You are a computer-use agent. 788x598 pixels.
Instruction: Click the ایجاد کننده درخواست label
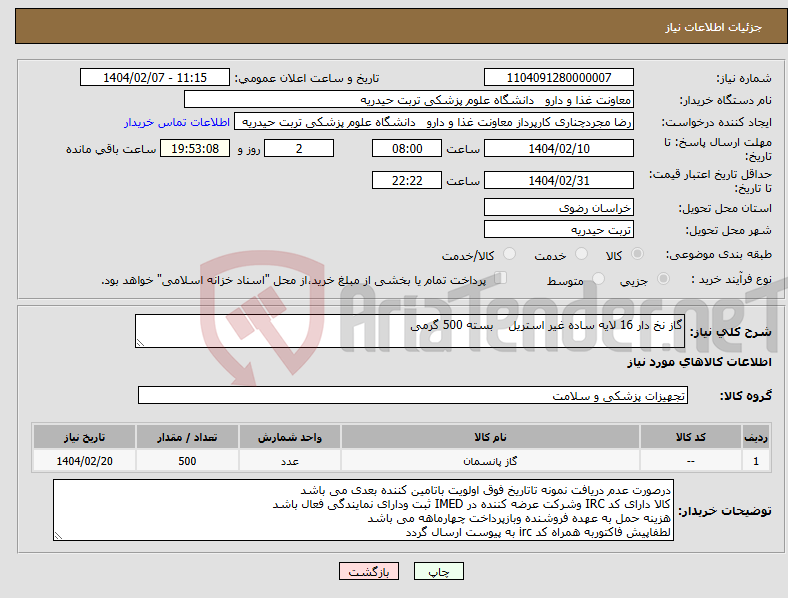pyautogui.click(x=716, y=122)
